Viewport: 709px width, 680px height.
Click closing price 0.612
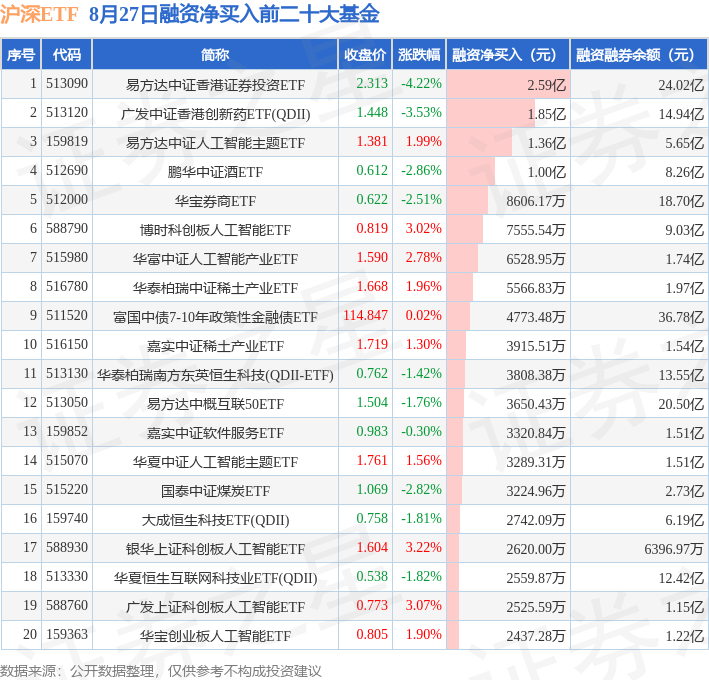coord(372,170)
